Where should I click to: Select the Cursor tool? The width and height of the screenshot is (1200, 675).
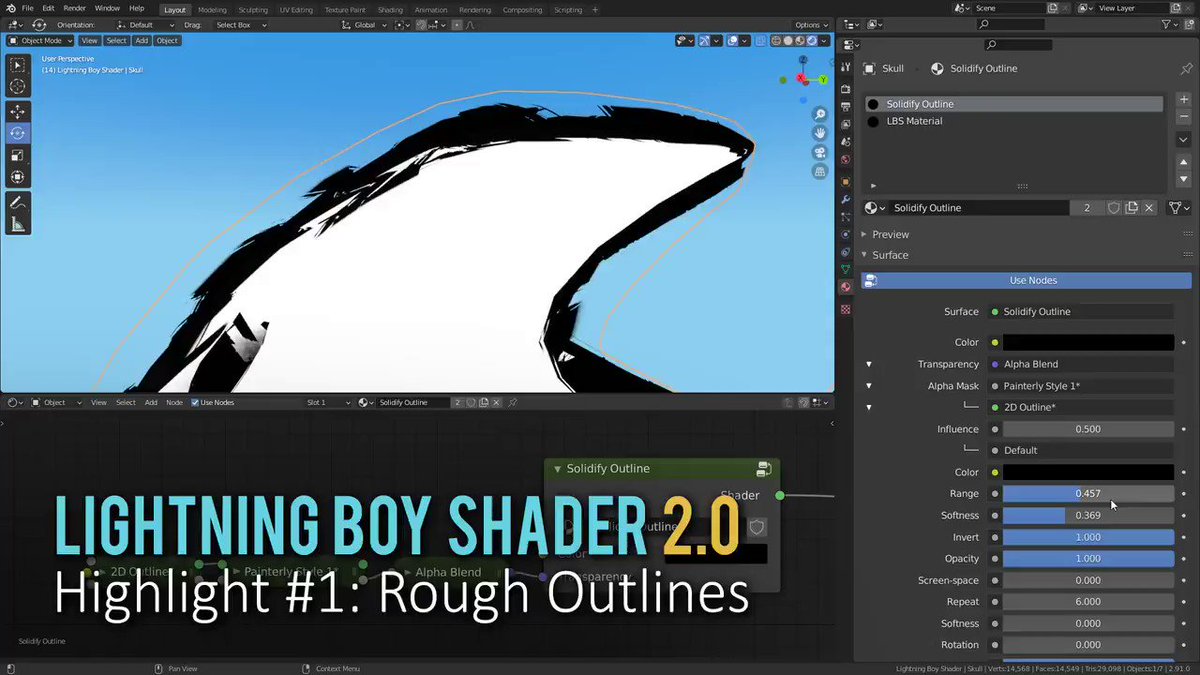pyautogui.click(x=17, y=86)
